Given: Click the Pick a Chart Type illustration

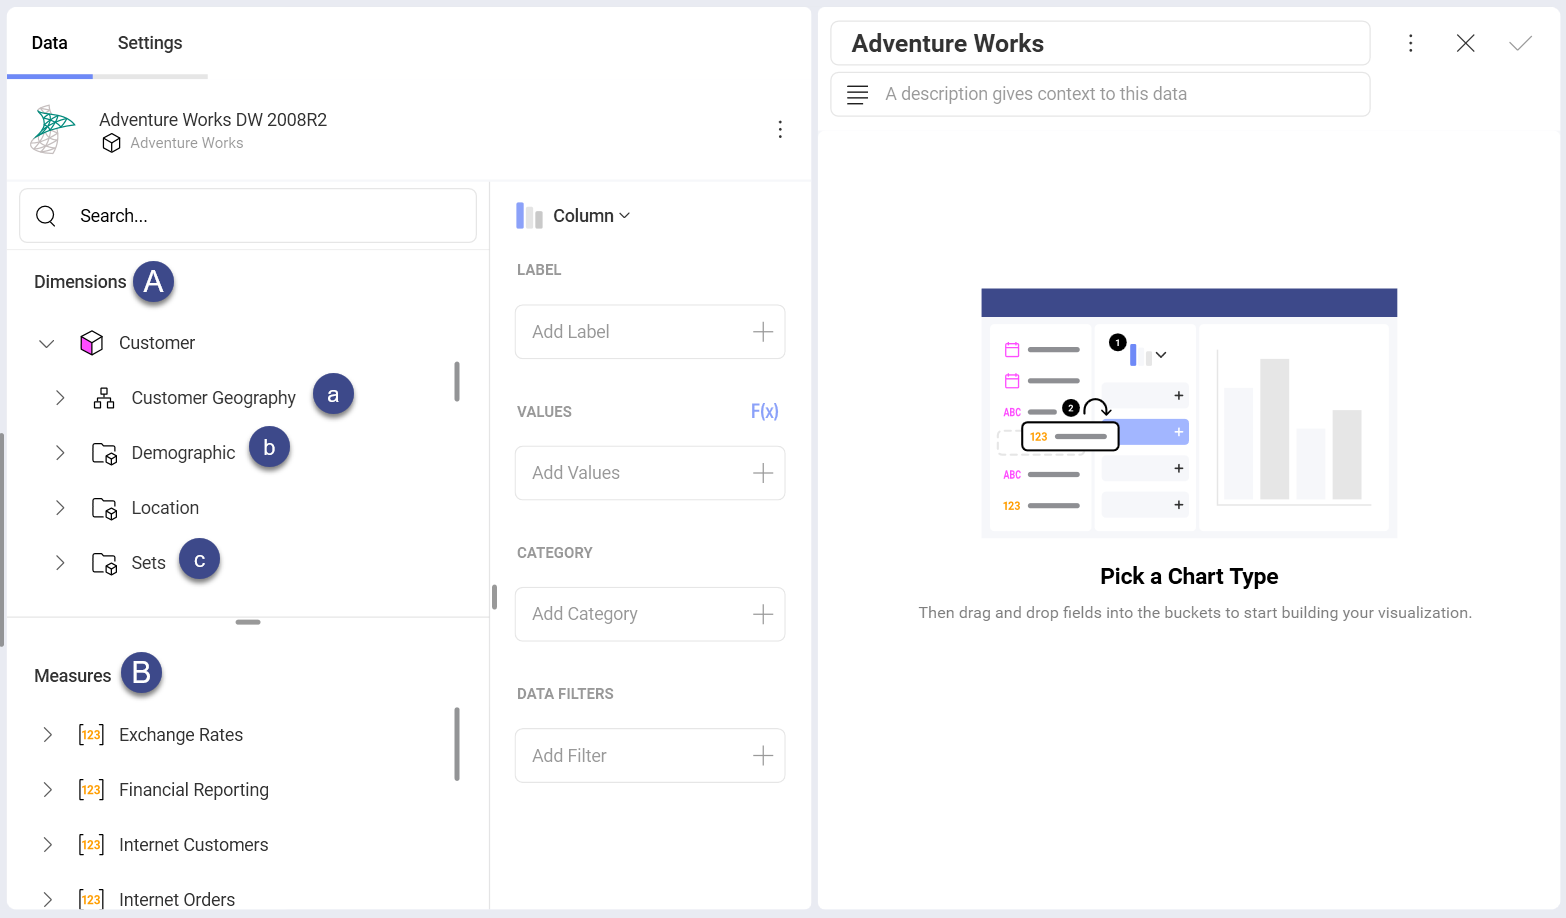Looking at the screenshot, I should point(1189,413).
